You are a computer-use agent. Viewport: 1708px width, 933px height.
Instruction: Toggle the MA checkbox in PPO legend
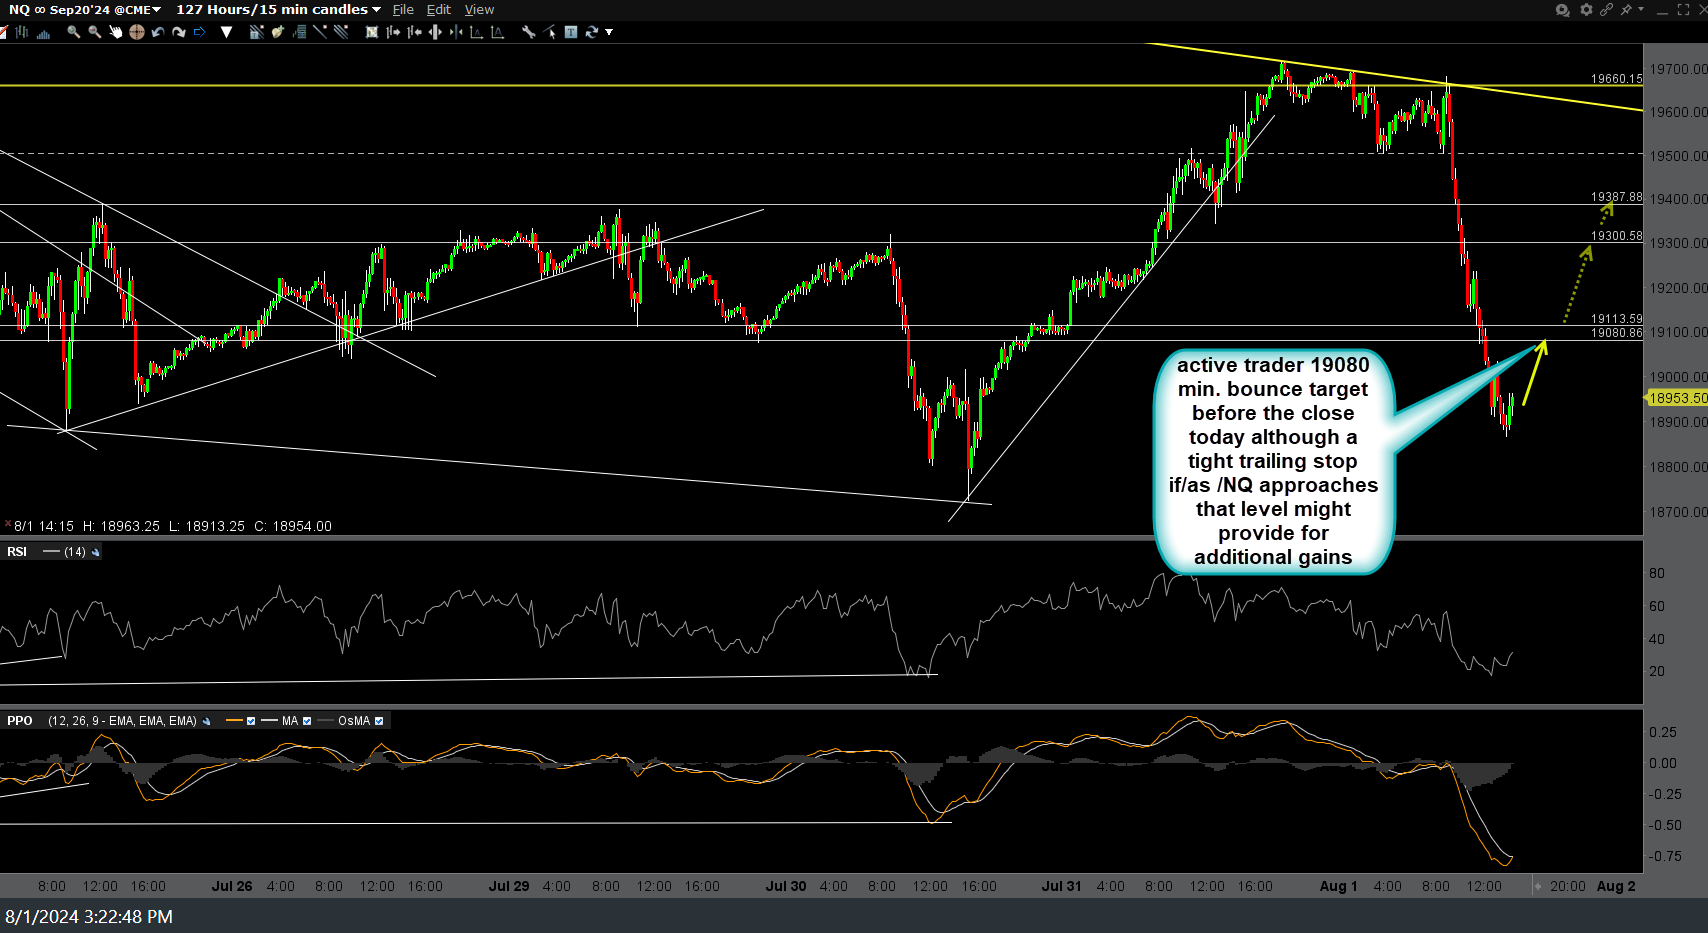point(306,720)
